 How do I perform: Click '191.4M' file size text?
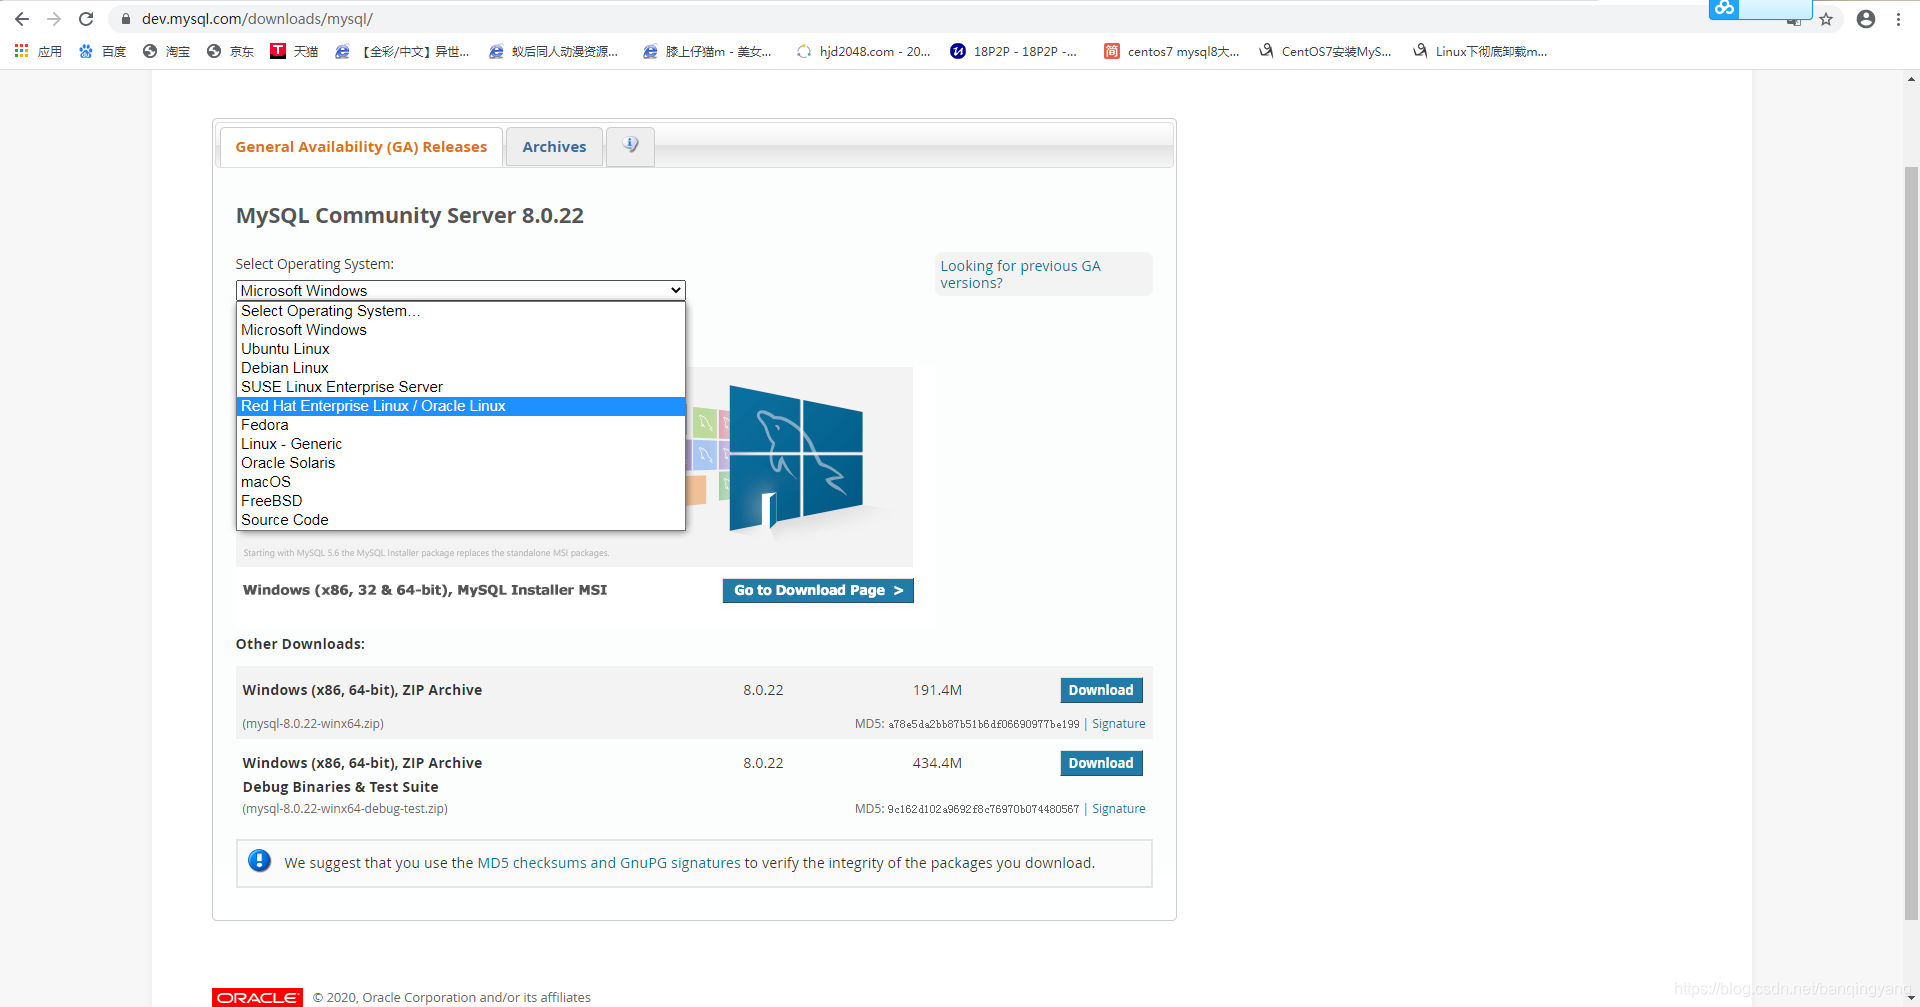click(x=937, y=690)
